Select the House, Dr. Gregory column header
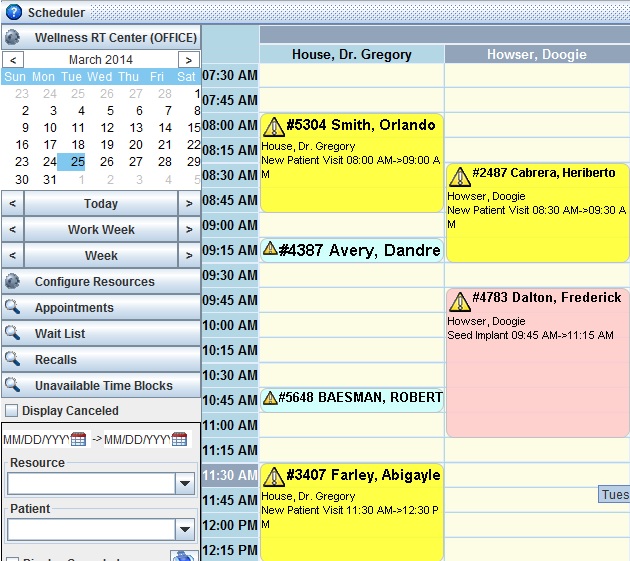Image resolution: width=630 pixels, height=561 pixels. (352, 54)
